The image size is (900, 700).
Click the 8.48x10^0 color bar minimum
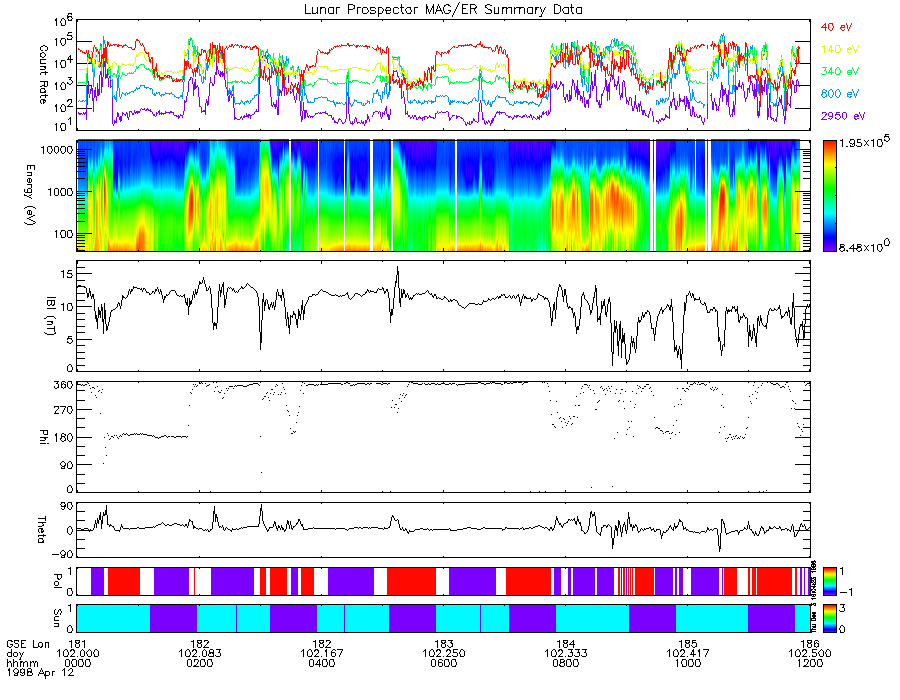864,247
